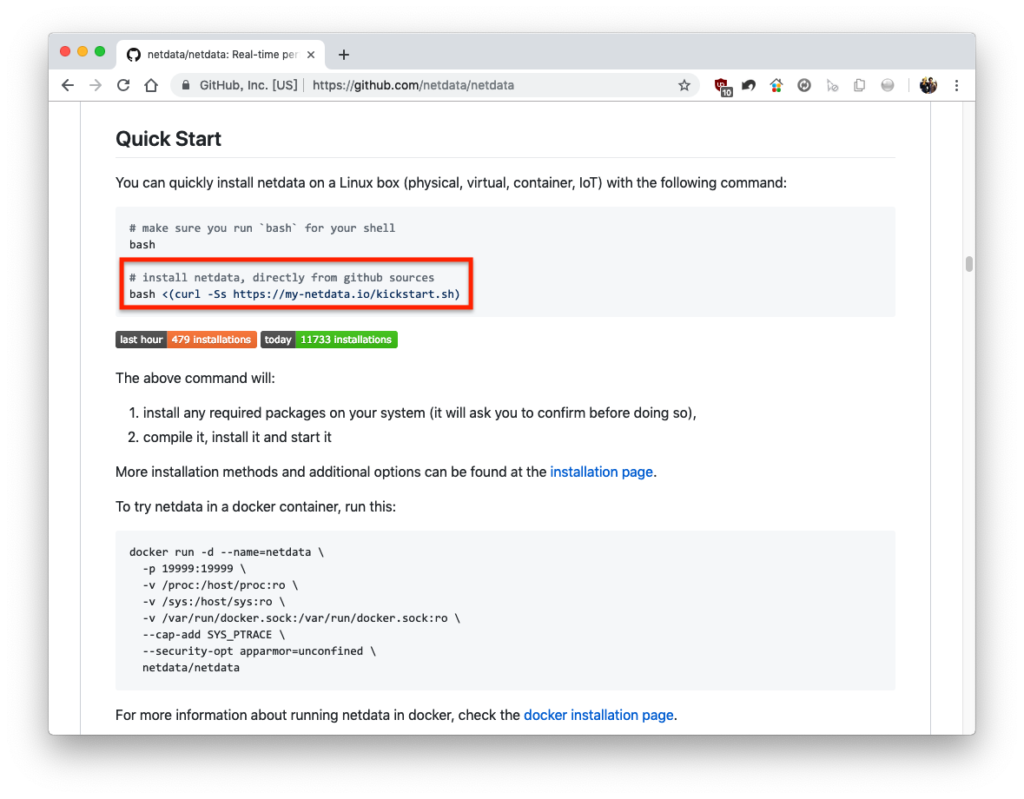Reload the netdata GitHub page
The width and height of the screenshot is (1024, 799).
123,86
